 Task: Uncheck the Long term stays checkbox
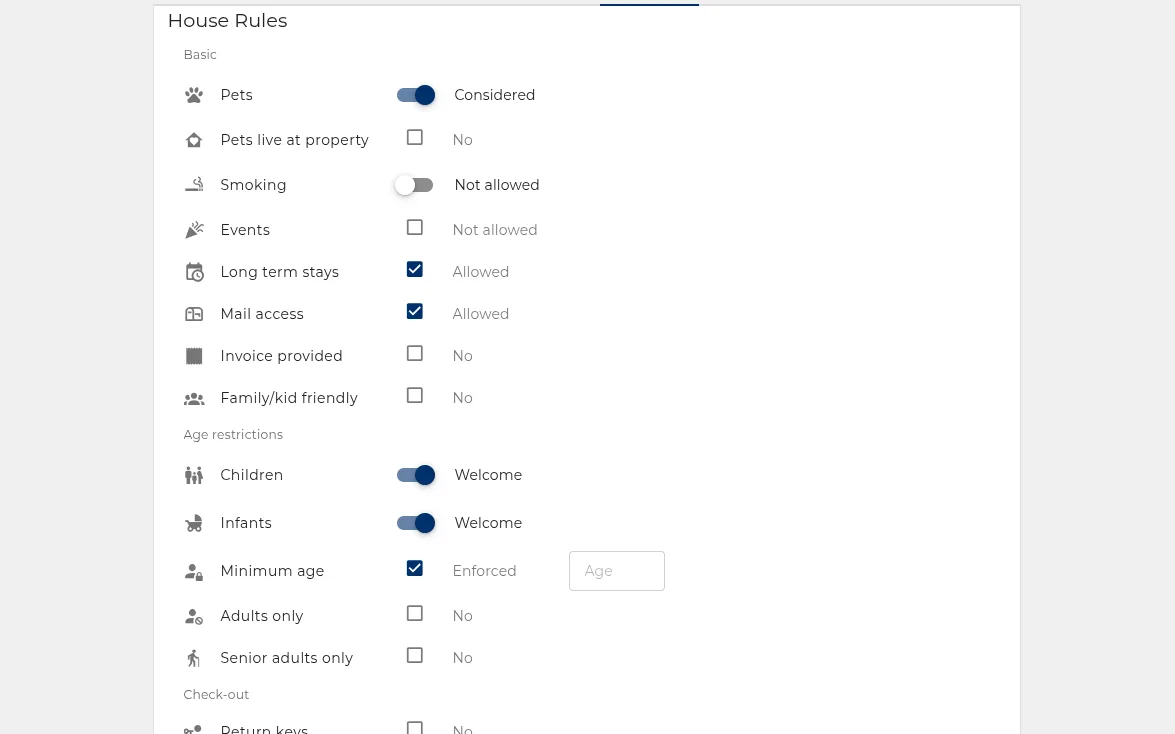[x=414, y=269]
